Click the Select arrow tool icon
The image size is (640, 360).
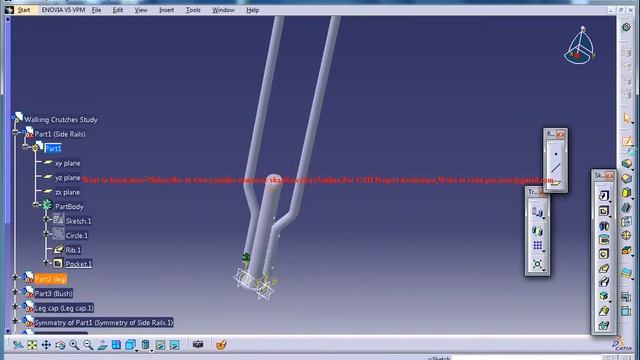(x=627, y=118)
